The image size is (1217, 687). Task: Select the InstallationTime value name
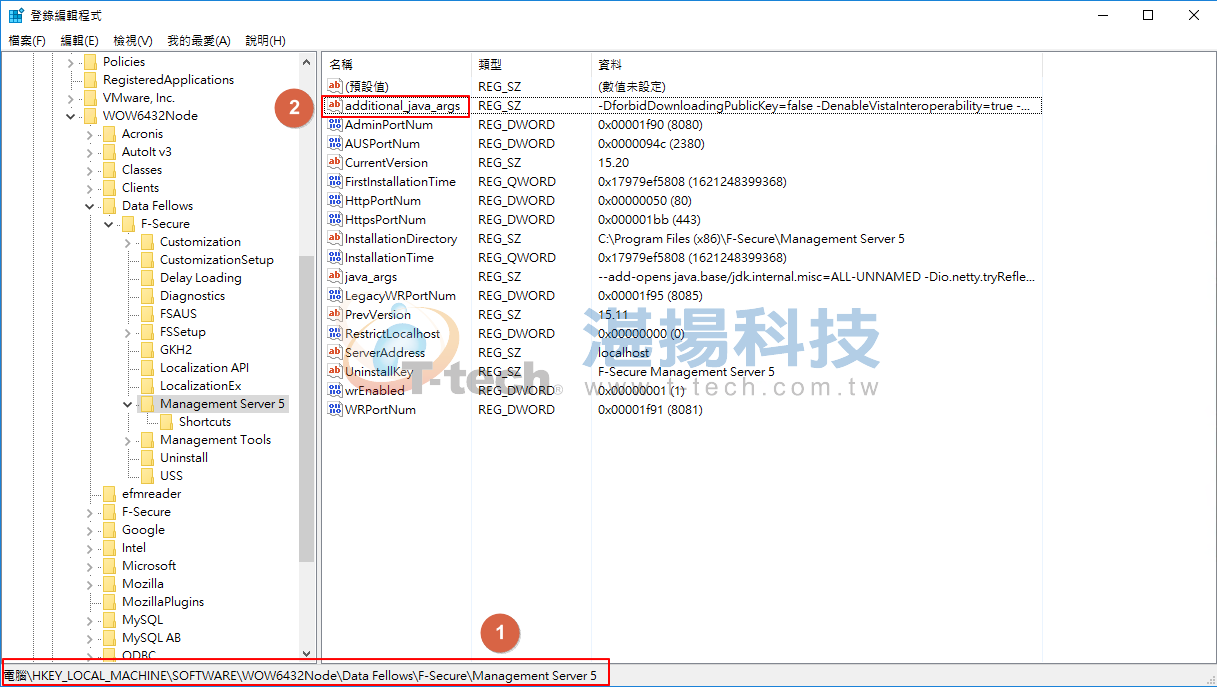click(389, 258)
